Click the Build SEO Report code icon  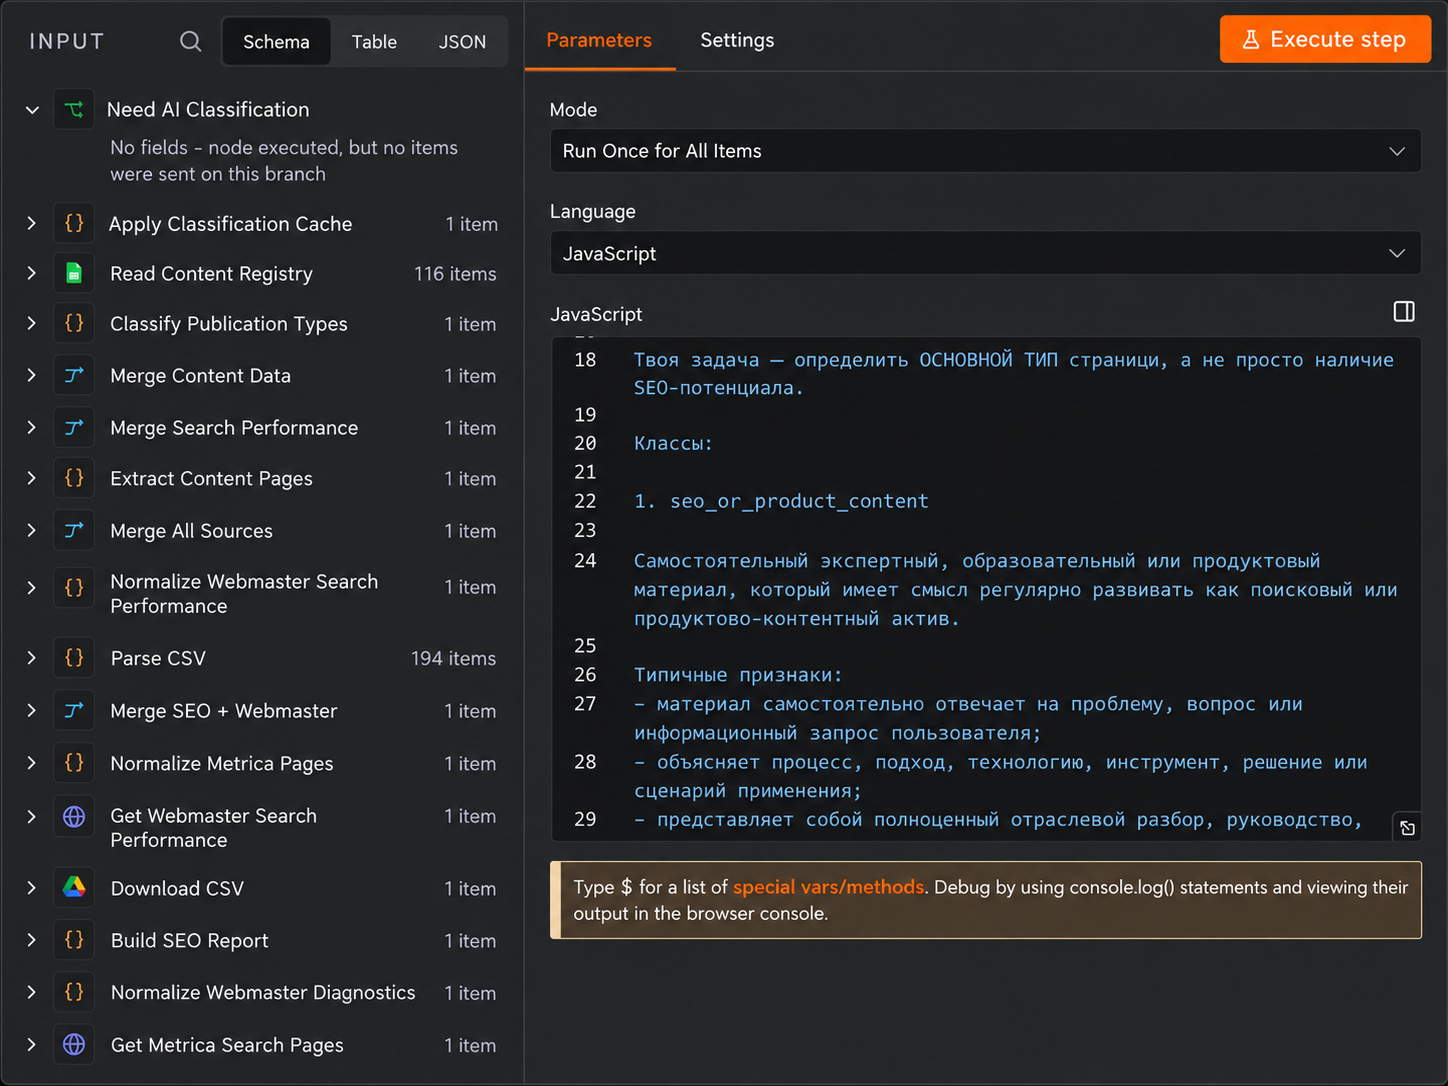[74, 940]
